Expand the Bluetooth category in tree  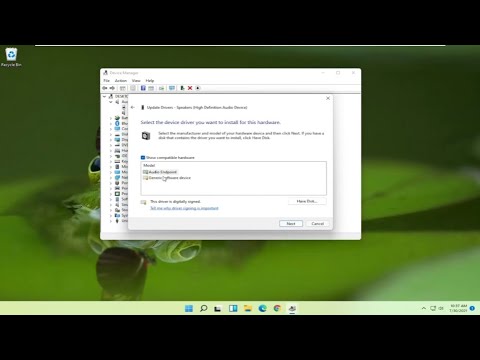tap(111, 123)
